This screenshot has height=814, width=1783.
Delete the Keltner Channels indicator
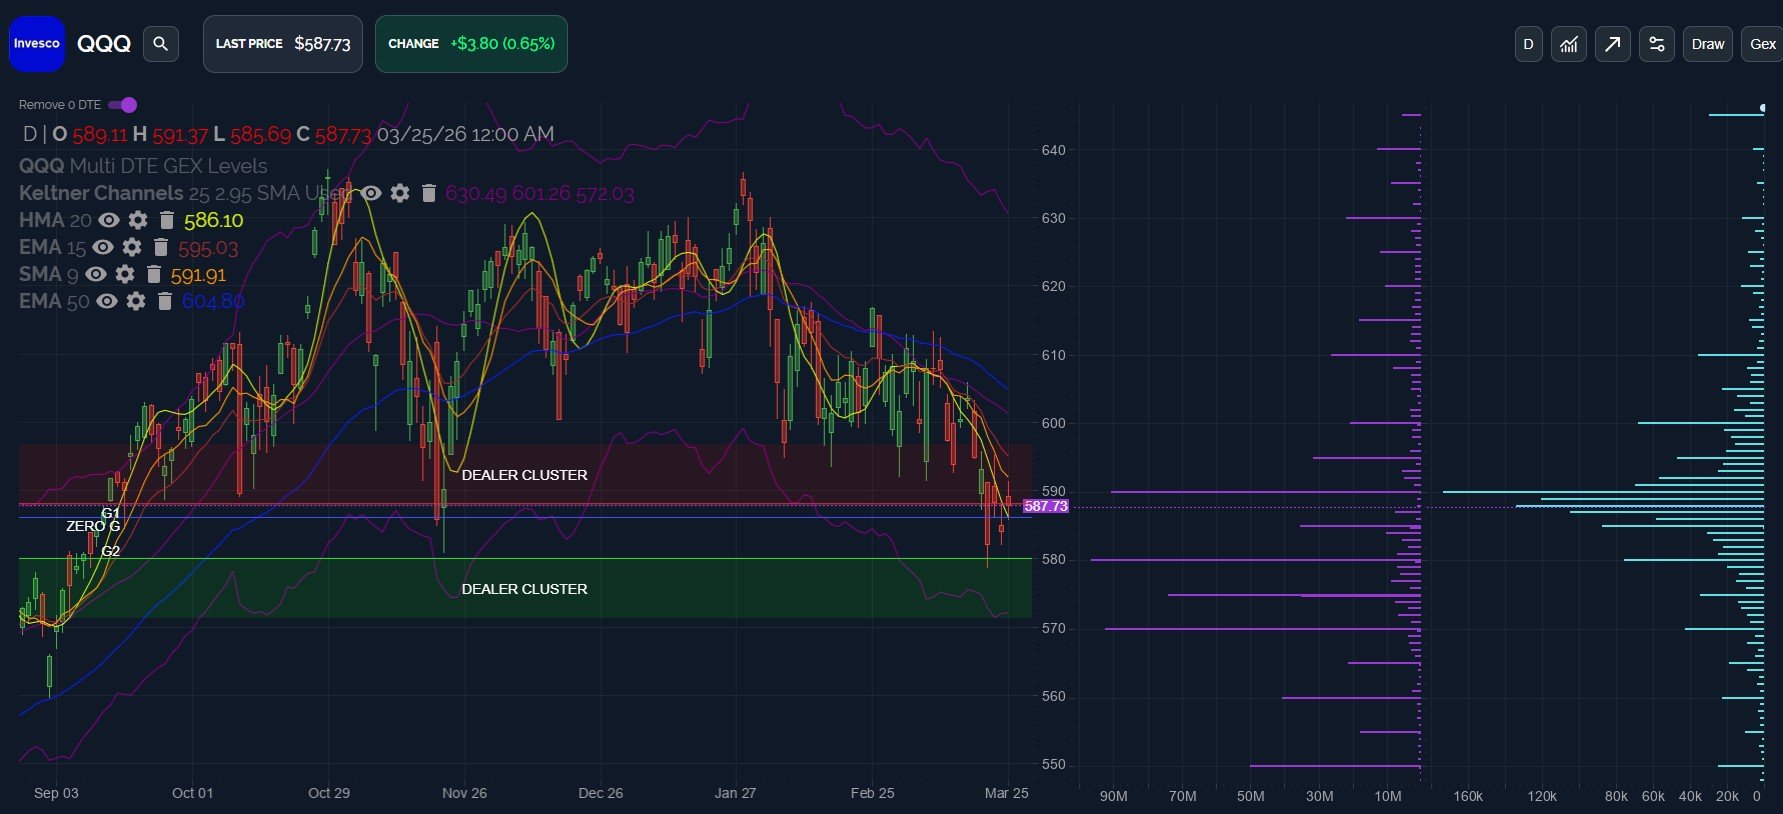[x=429, y=193]
